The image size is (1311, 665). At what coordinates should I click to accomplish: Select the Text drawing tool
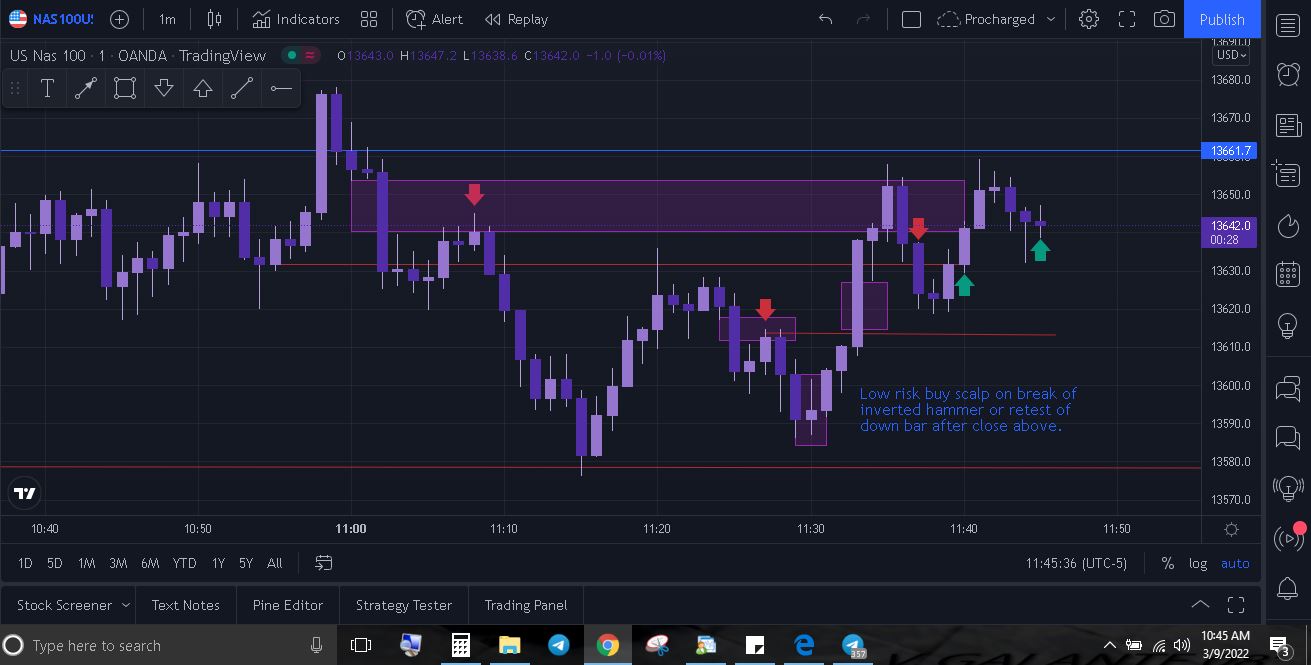pos(47,88)
